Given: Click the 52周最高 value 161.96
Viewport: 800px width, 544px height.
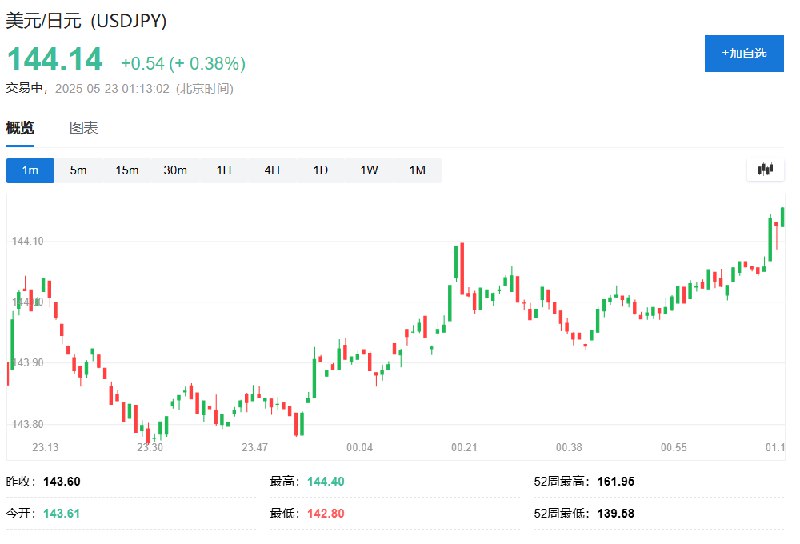Looking at the screenshot, I should point(616,481).
